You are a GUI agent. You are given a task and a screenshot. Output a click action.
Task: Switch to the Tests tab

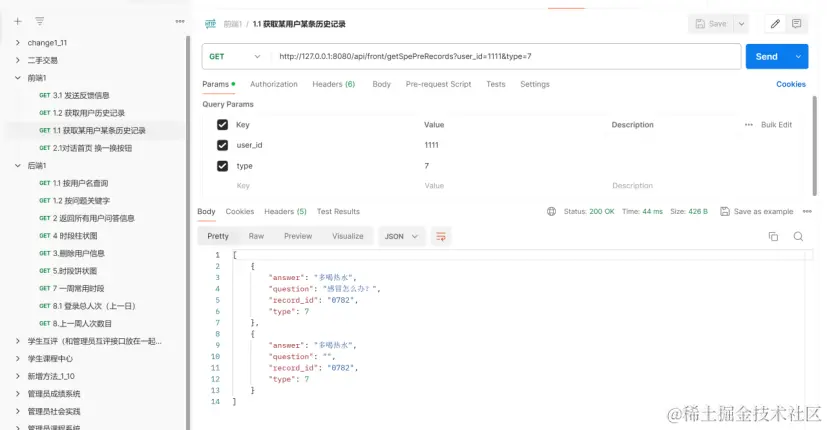point(495,84)
